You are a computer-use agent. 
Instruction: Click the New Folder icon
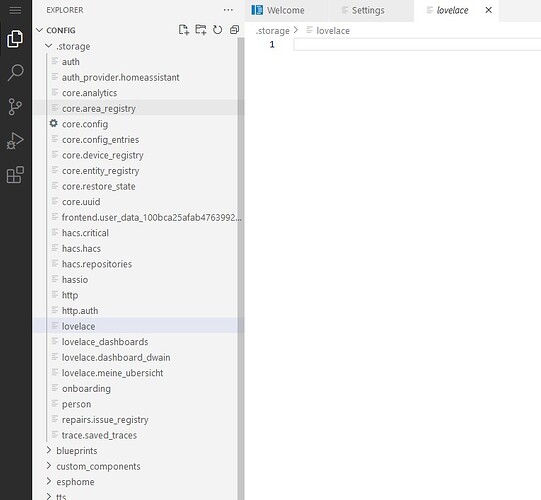pyautogui.click(x=200, y=30)
